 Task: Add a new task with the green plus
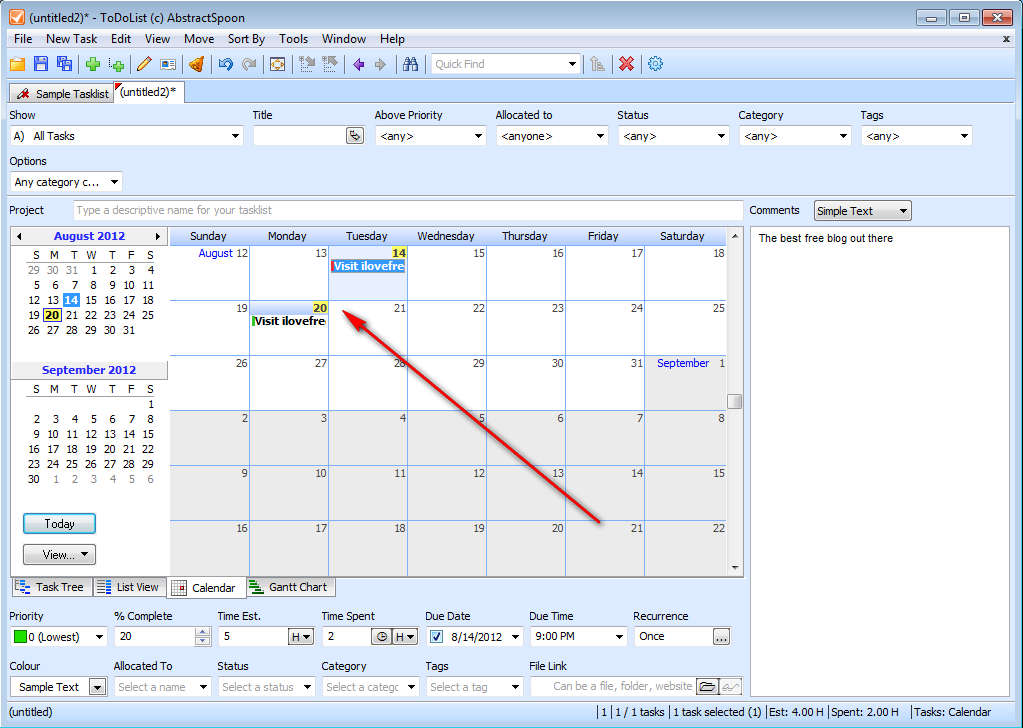[93, 64]
